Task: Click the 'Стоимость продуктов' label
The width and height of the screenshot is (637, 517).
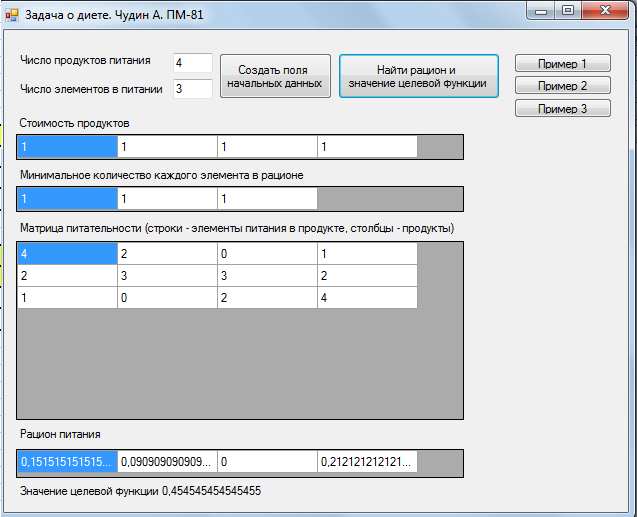Action: click(x=74, y=123)
